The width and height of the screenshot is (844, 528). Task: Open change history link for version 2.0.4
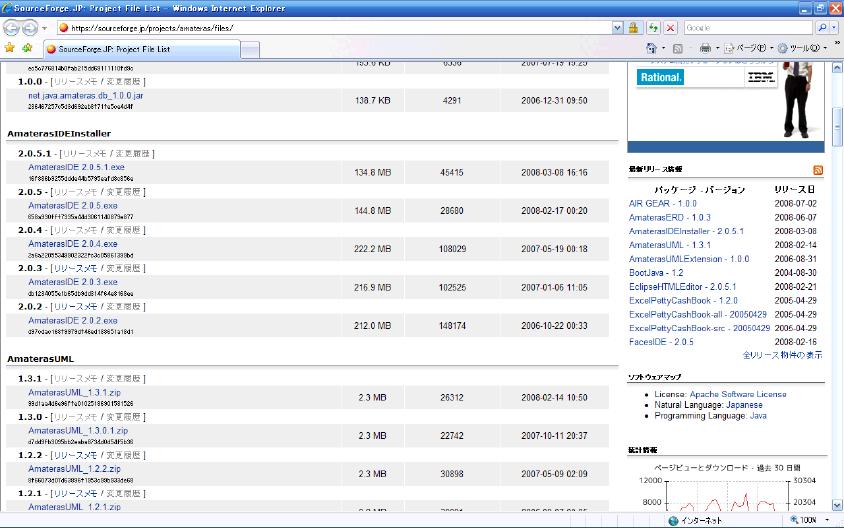[x=123, y=230]
